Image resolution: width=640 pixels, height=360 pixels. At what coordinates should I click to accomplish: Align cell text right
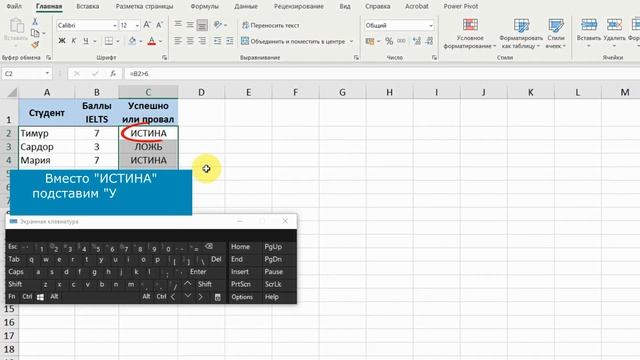pos(202,41)
